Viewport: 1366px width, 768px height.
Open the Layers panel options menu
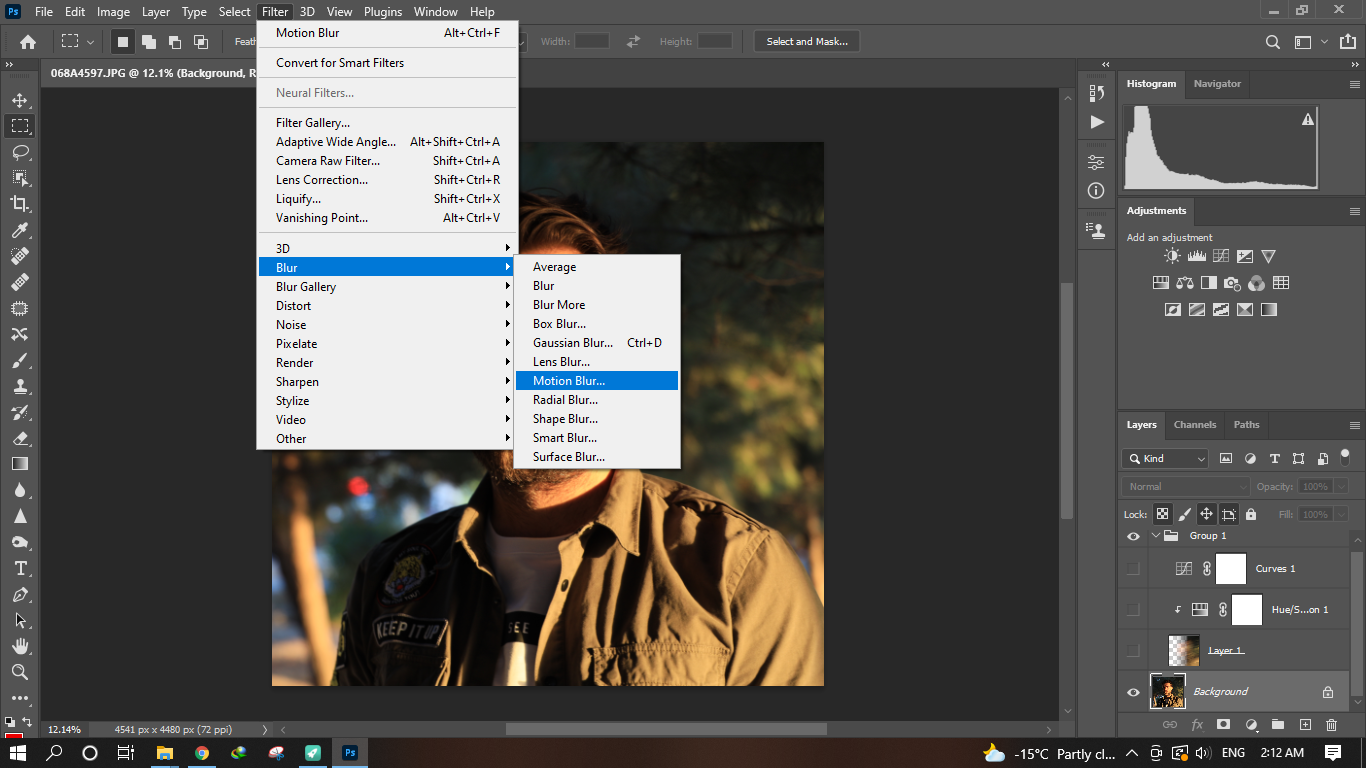click(1354, 425)
